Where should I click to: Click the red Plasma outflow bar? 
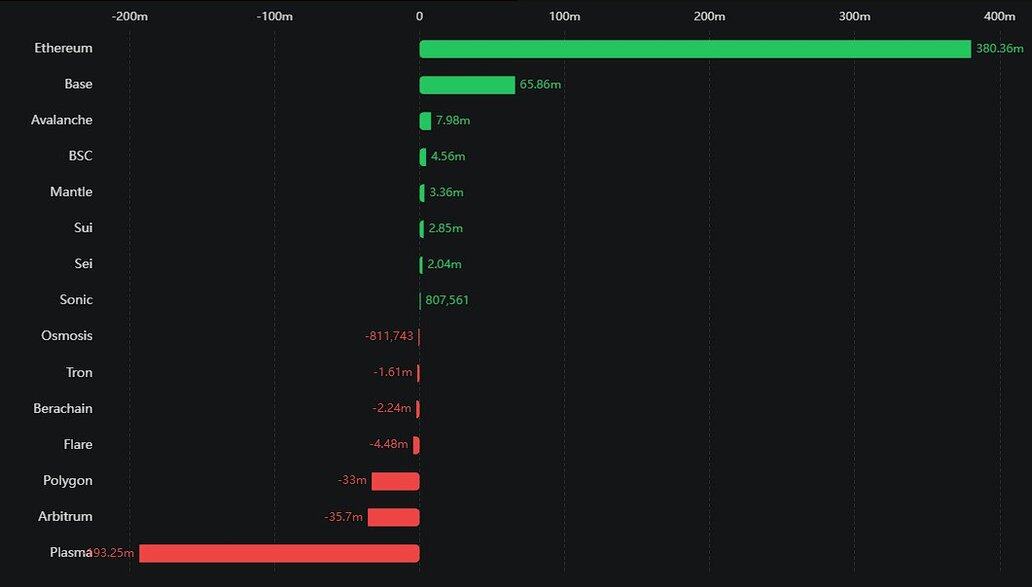[x=279, y=553]
